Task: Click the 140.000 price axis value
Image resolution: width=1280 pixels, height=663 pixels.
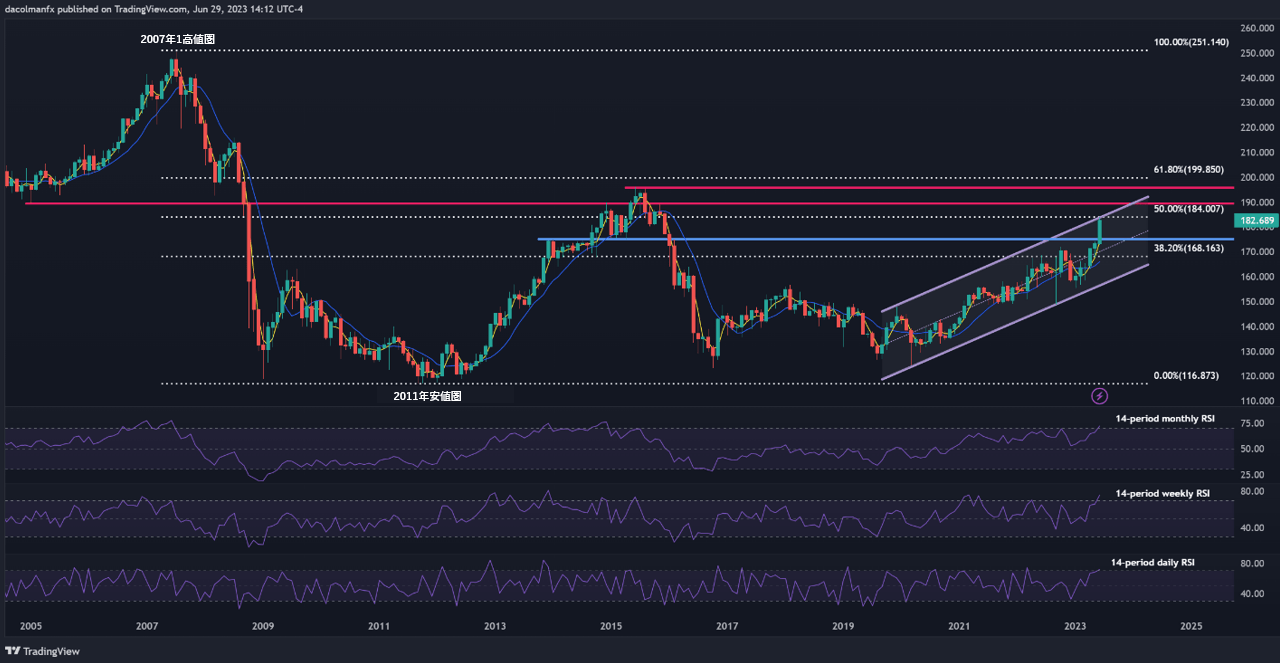Action: click(x=1258, y=327)
